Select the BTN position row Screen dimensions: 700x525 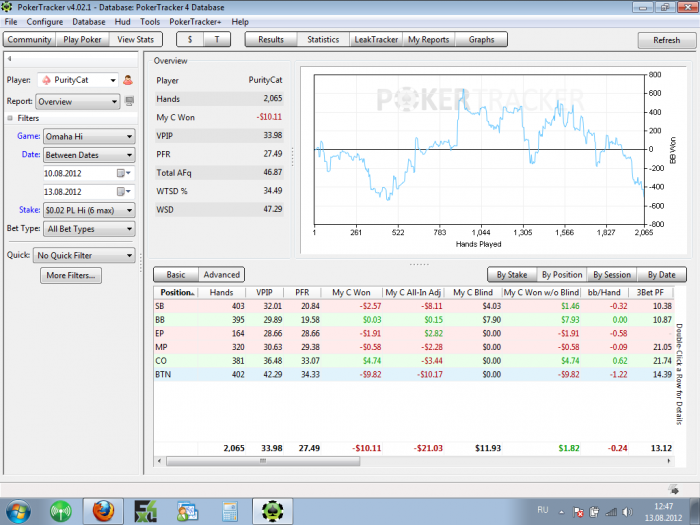click(413, 375)
